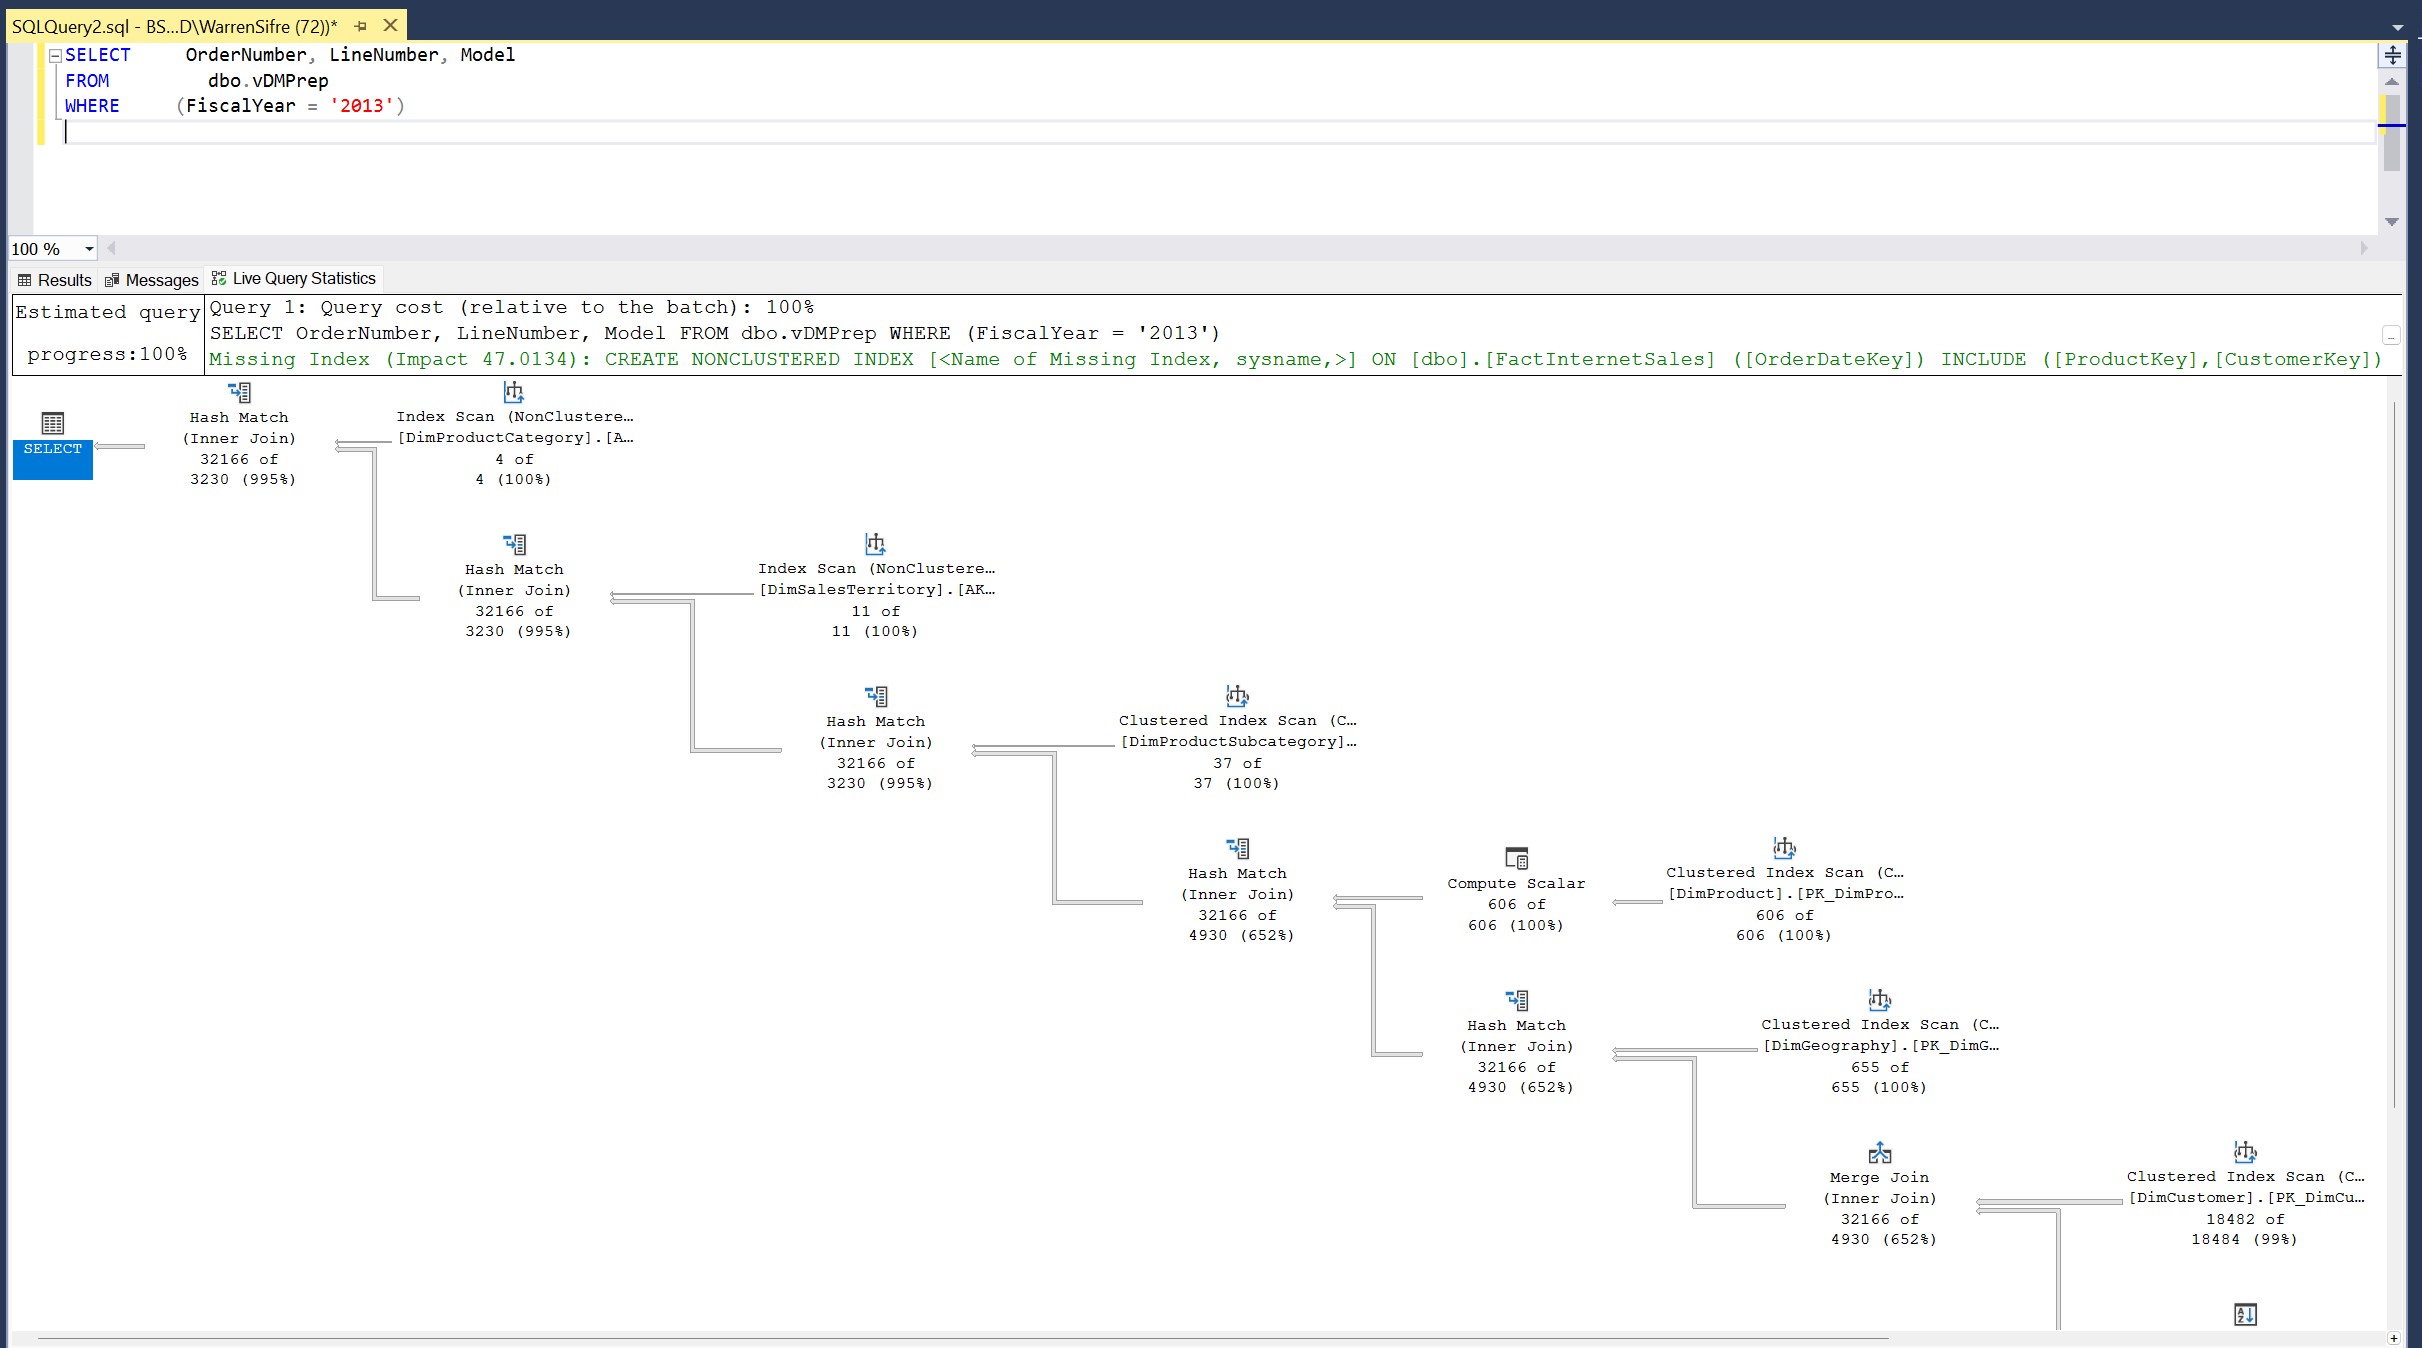The image size is (2422, 1348).
Task: Click the SELECT result operator icon
Action: tap(53, 423)
